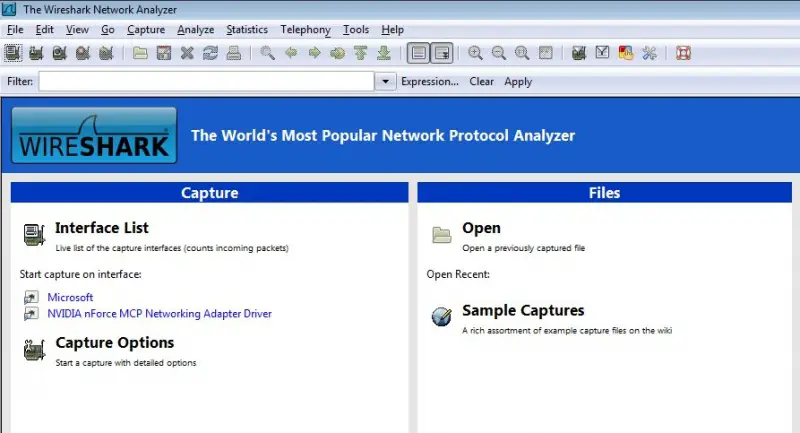Viewport: 800px width, 433px height.
Task: Open coloring rules toolbar icon
Action: (626, 53)
